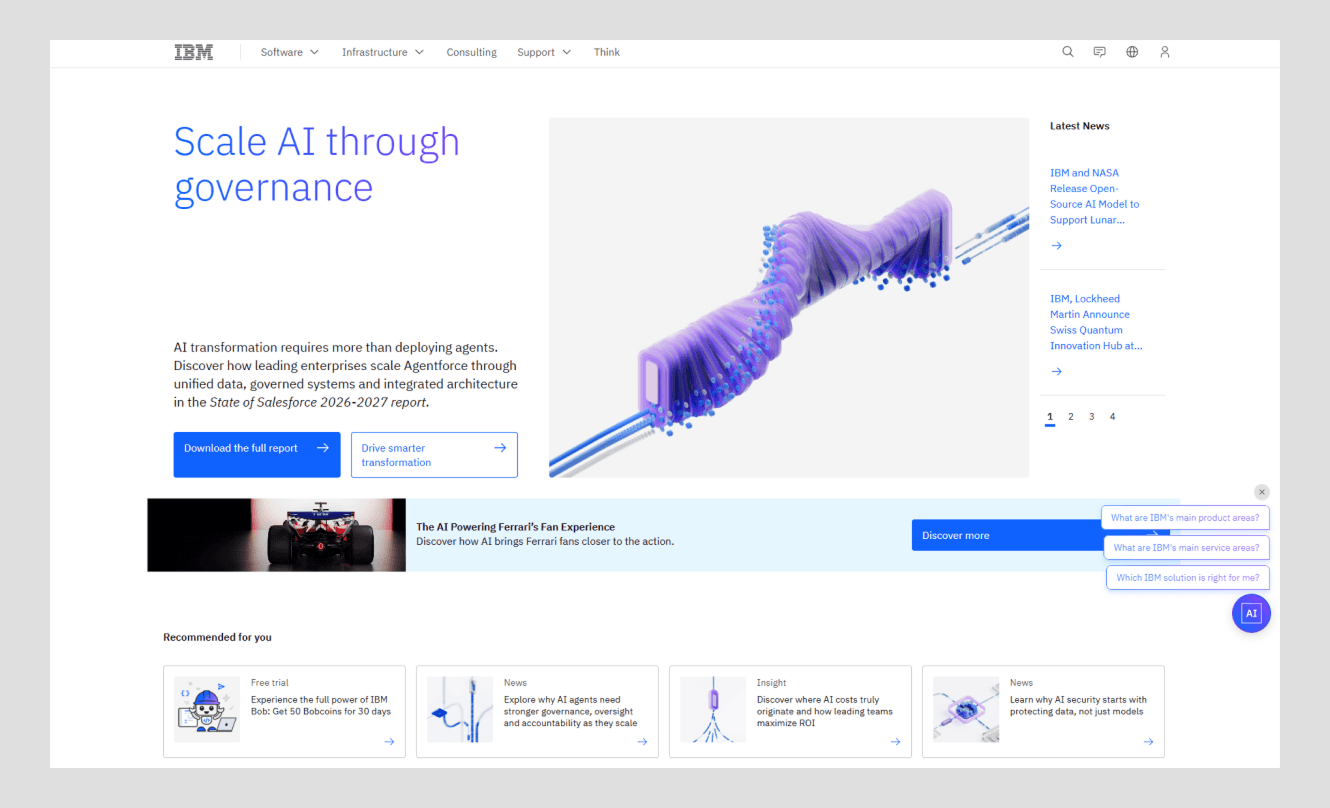
Task: Click the 'Scale AI through governance' heading
Action: pos(317,164)
